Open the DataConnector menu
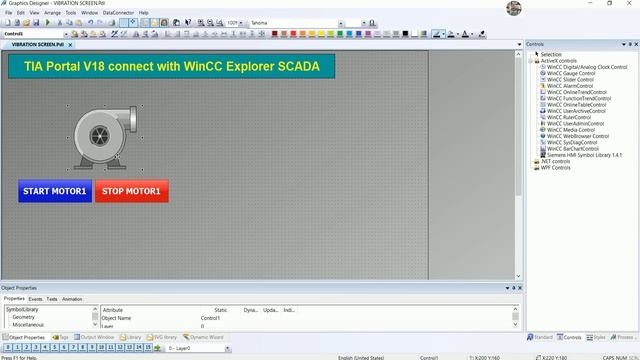640x360 pixels. coord(118,13)
